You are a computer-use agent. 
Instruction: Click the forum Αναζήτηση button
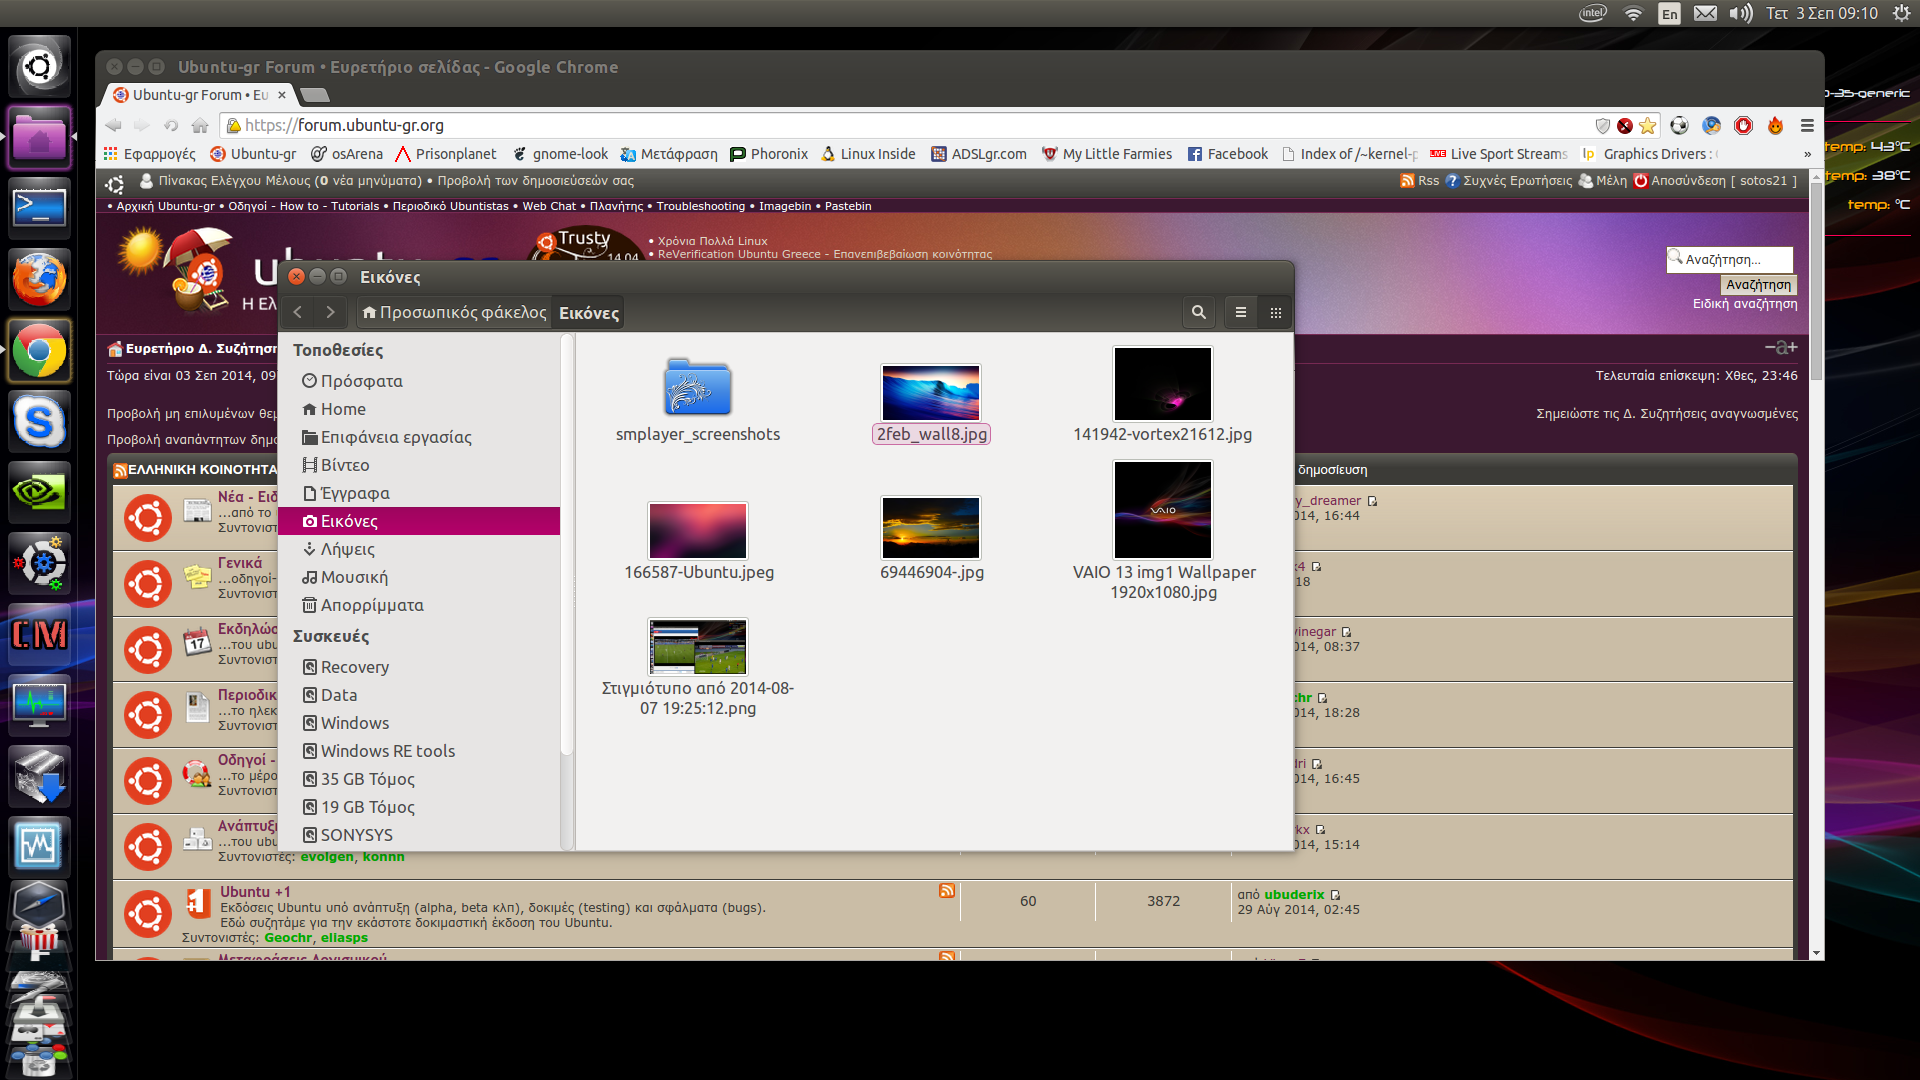click(1758, 285)
